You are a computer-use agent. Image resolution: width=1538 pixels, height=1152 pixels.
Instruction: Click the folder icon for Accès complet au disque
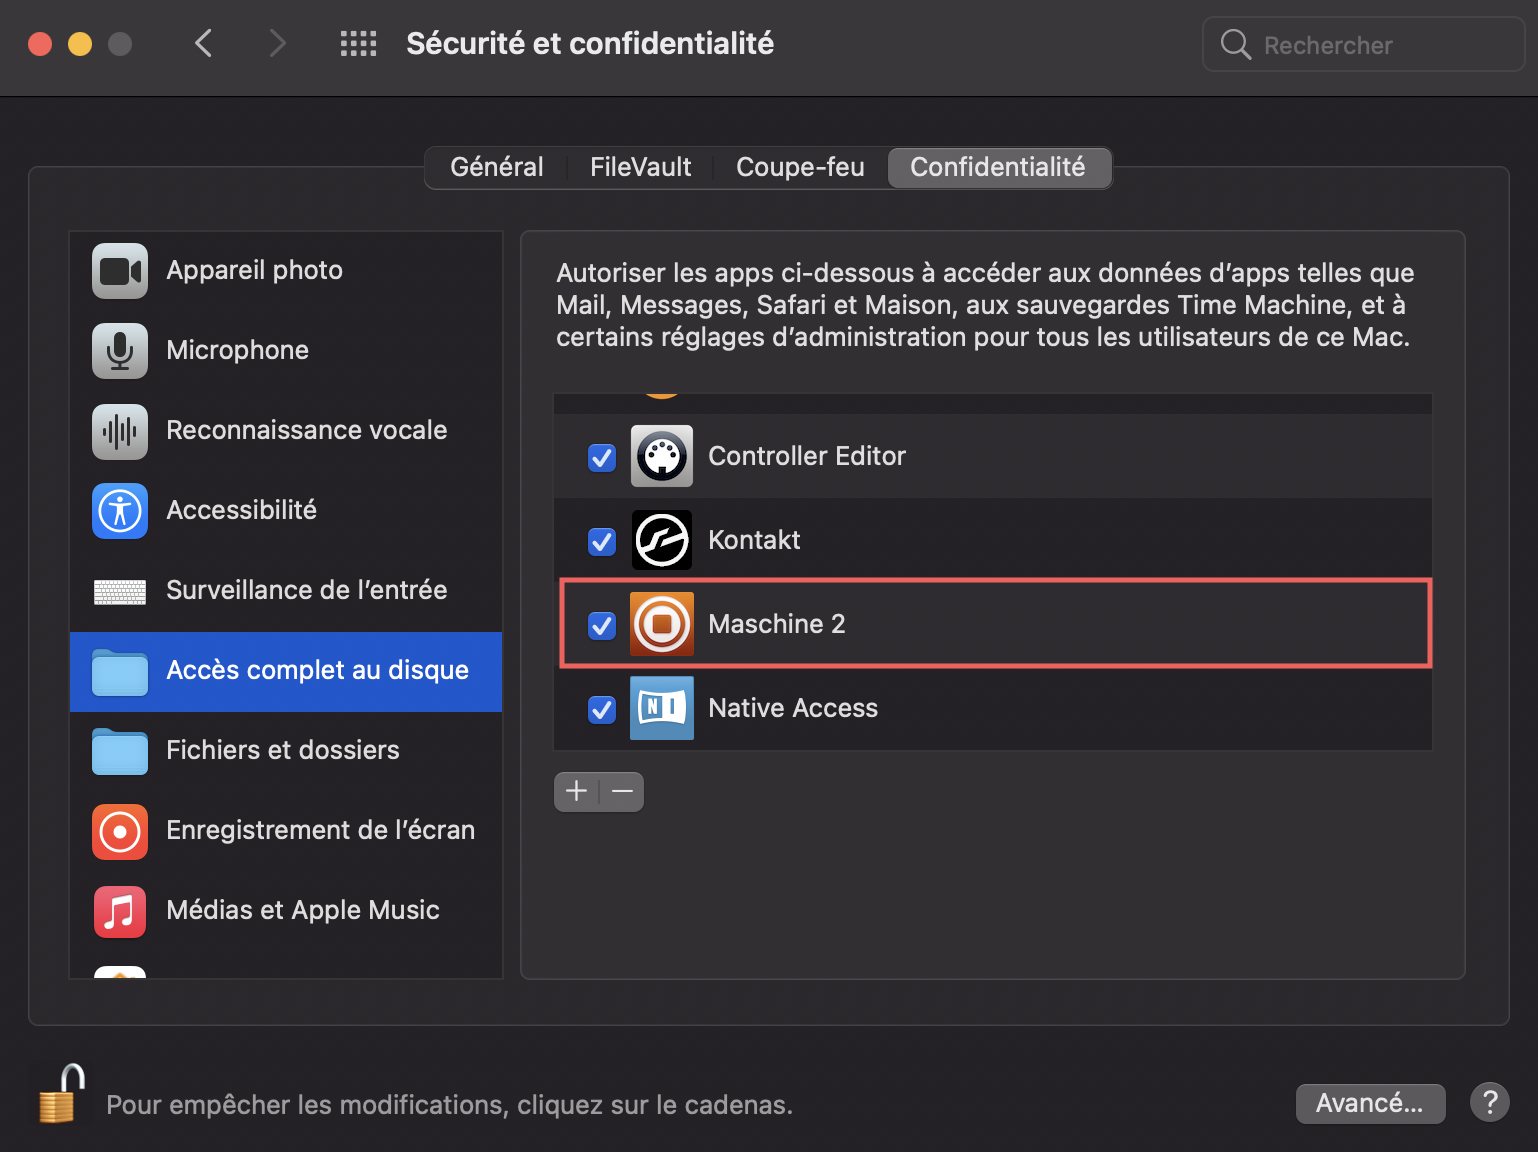(120, 671)
